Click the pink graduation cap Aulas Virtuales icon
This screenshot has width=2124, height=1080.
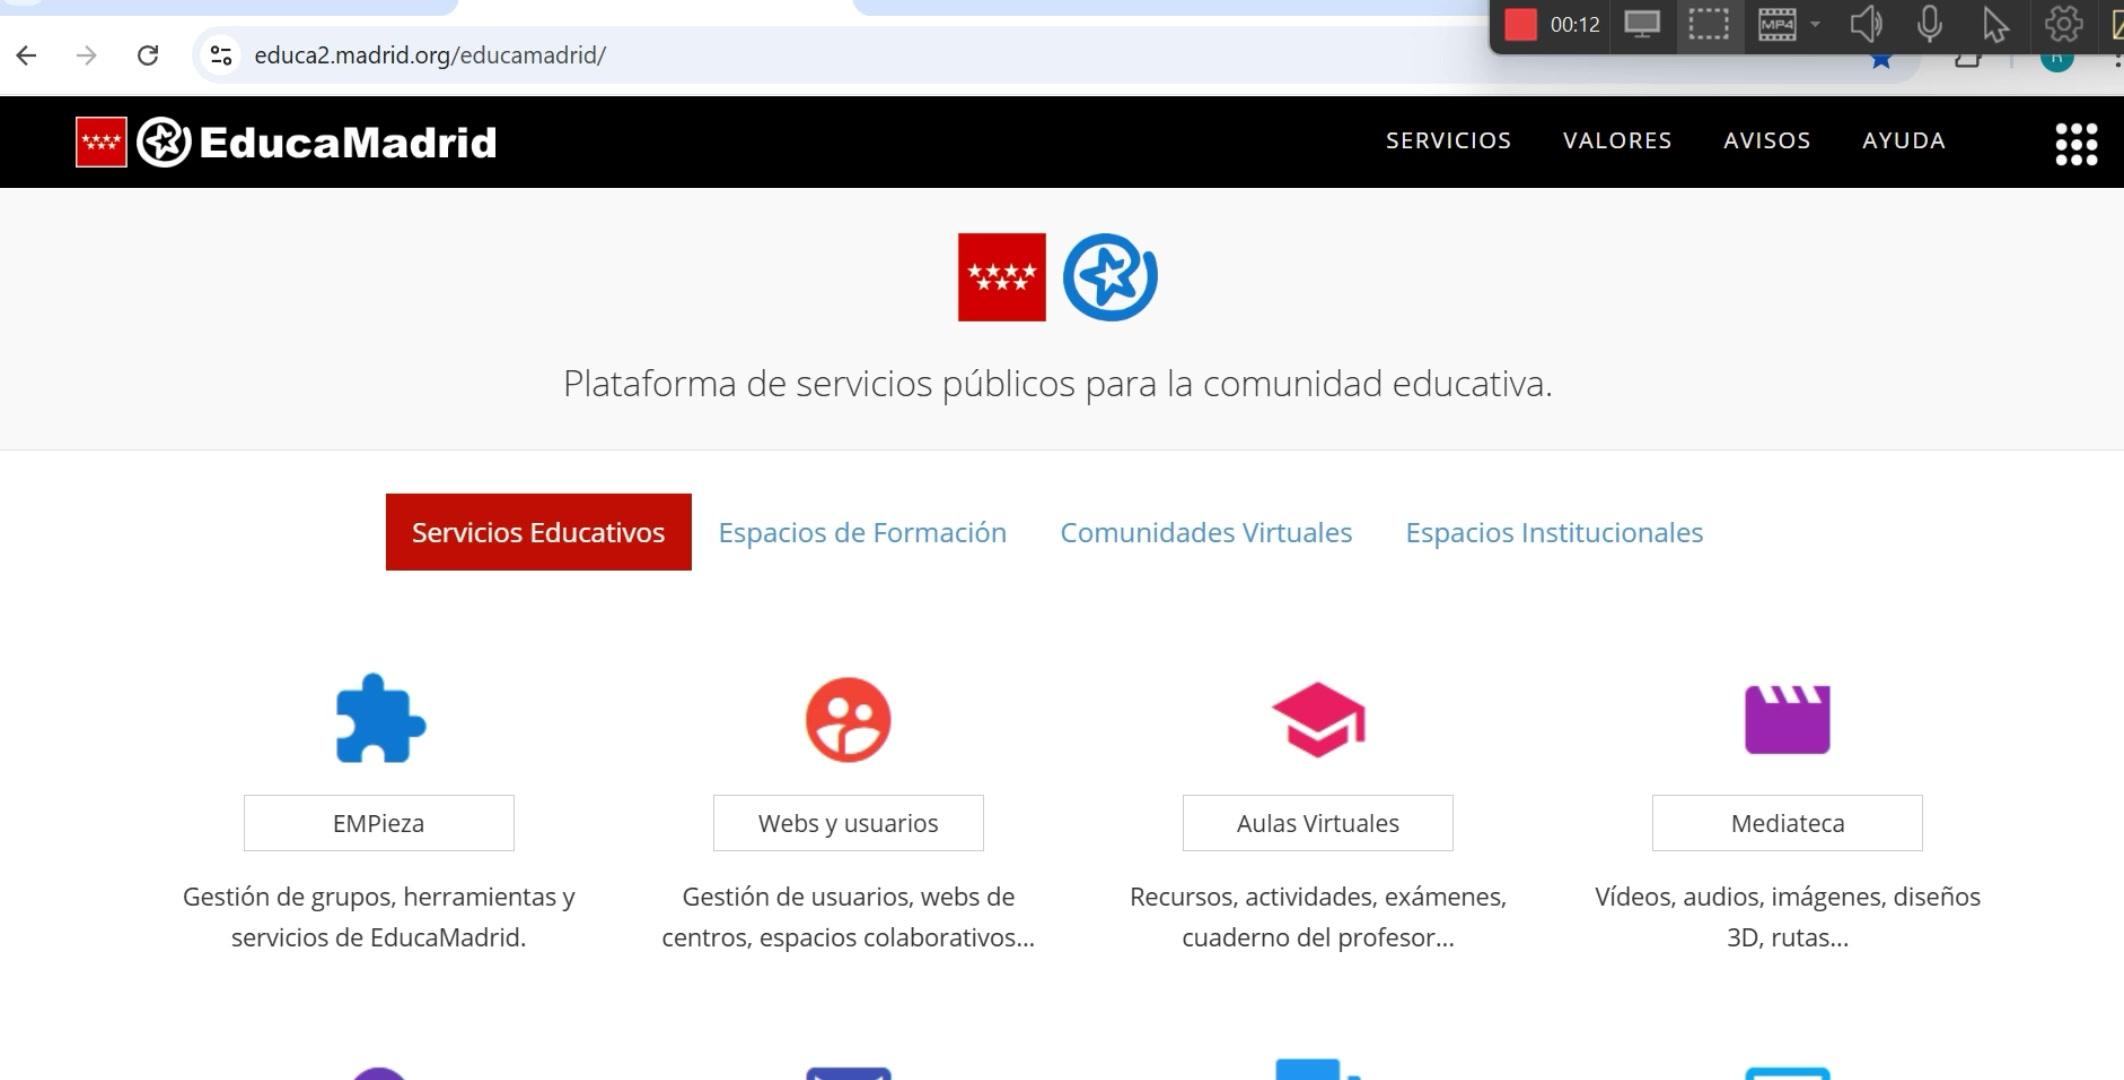(x=1318, y=720)
